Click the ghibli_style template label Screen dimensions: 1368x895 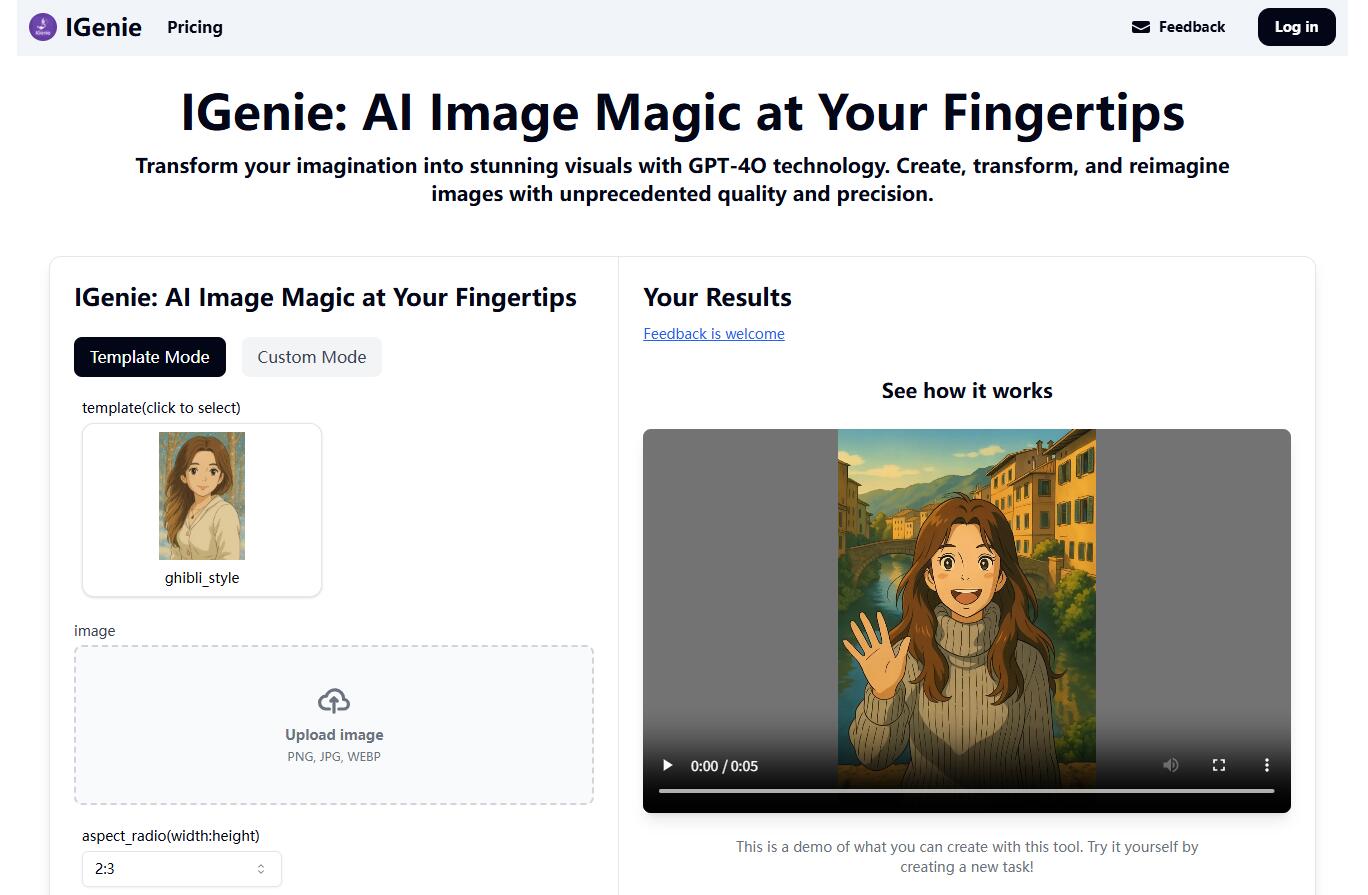coord(202,578)
